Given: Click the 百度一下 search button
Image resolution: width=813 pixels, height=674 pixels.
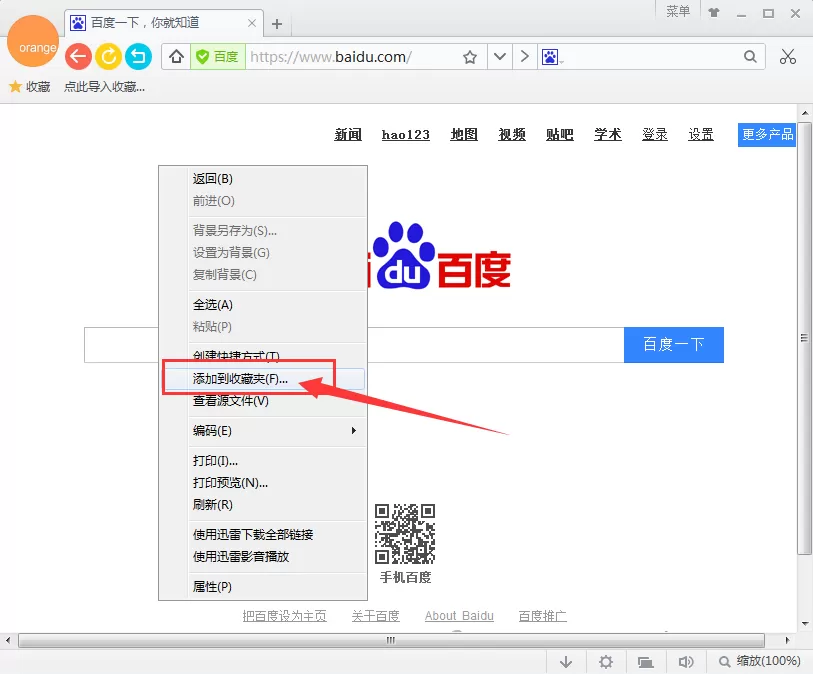Looking at the screenshot, I should (x=674, y=345).
